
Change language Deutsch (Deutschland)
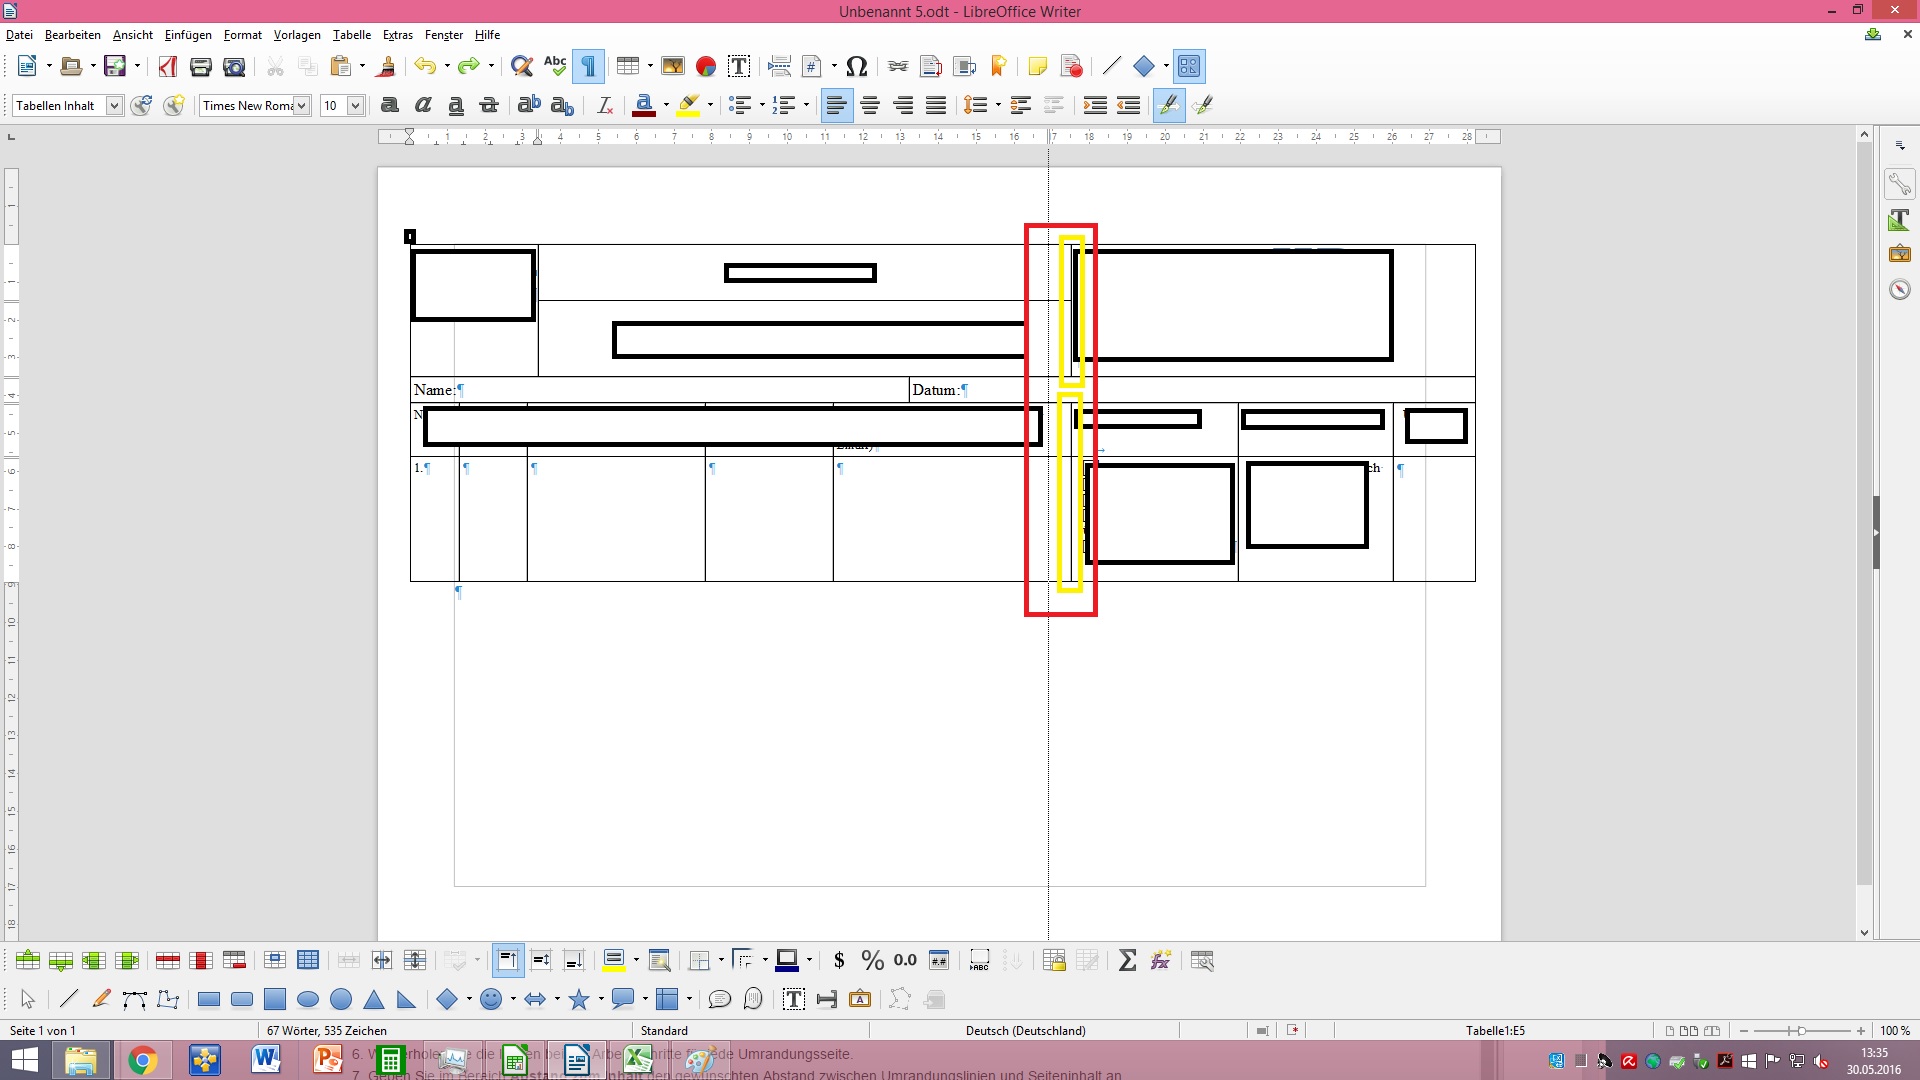point(1025,1030)
